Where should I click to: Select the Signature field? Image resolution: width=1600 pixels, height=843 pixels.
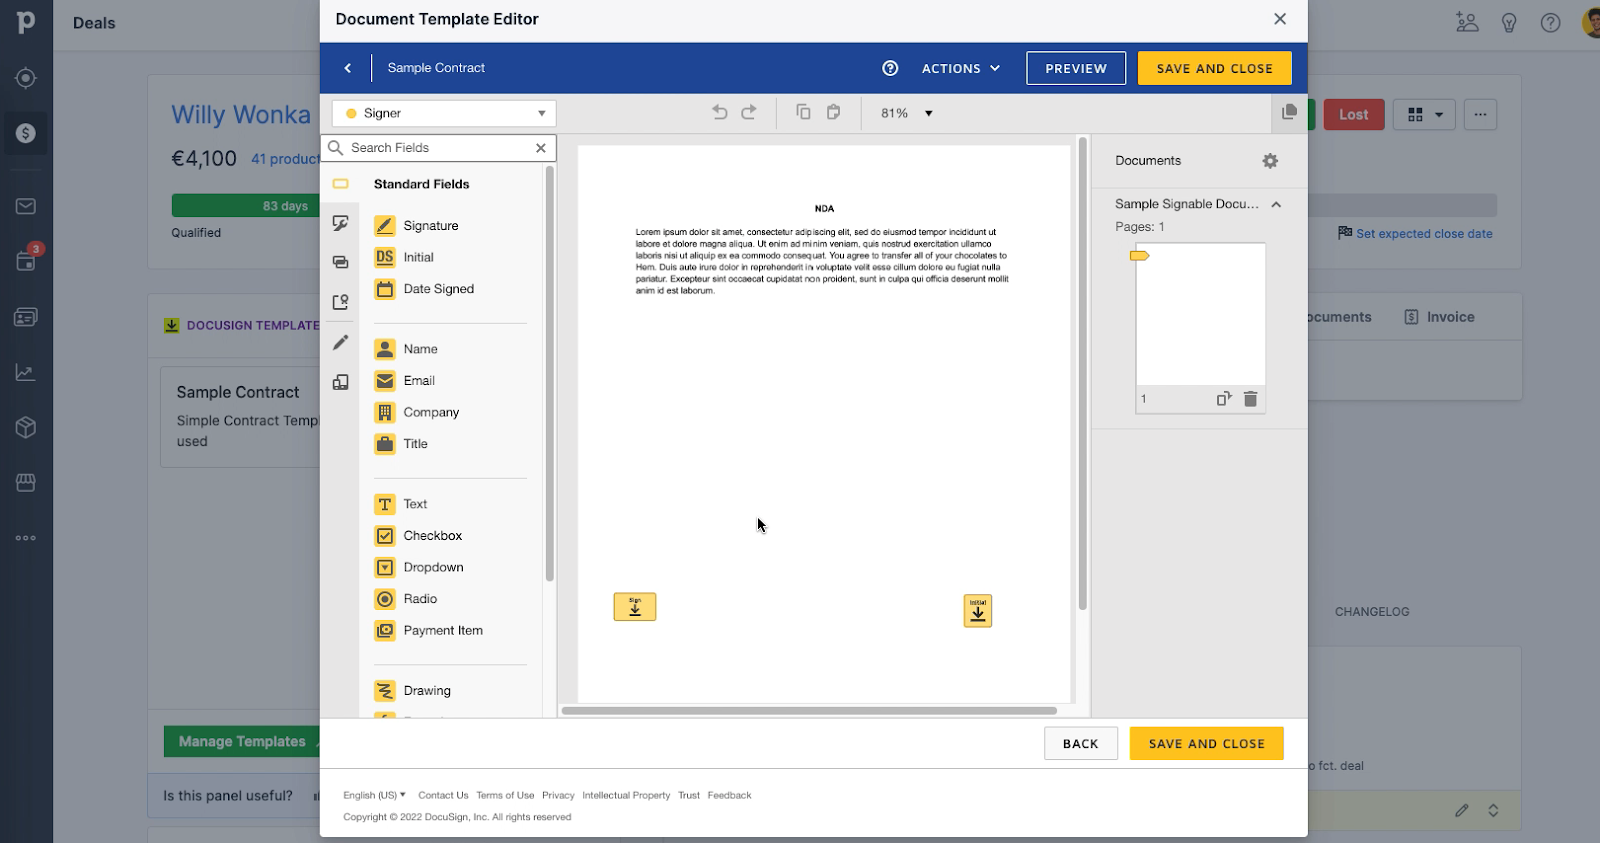click(x=430, y=226)
